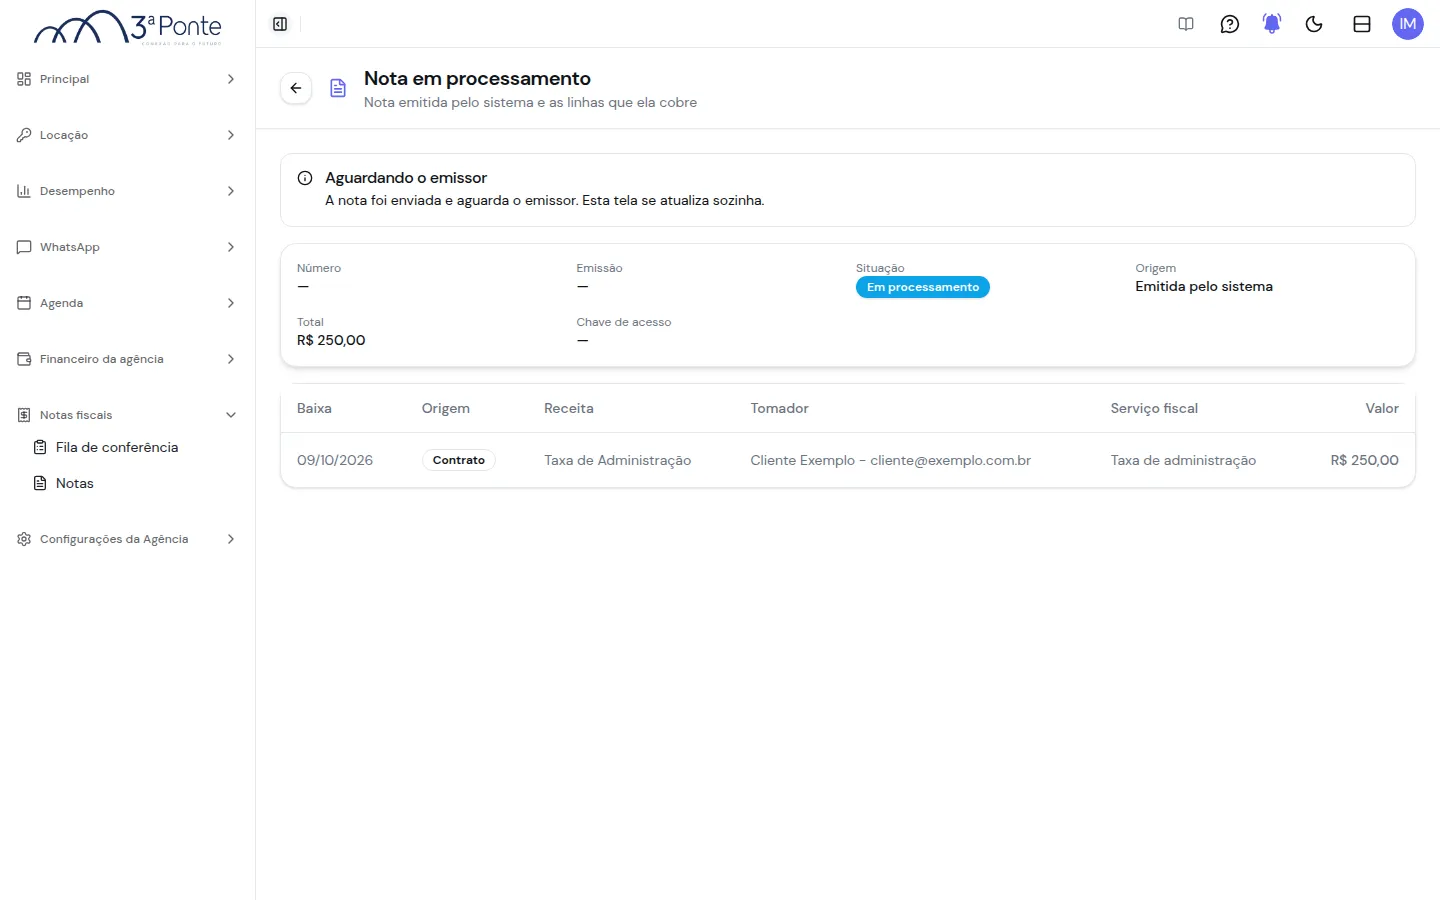Open the Agenda menu item
Screen dimensions: 1440x900
[127, 303]
